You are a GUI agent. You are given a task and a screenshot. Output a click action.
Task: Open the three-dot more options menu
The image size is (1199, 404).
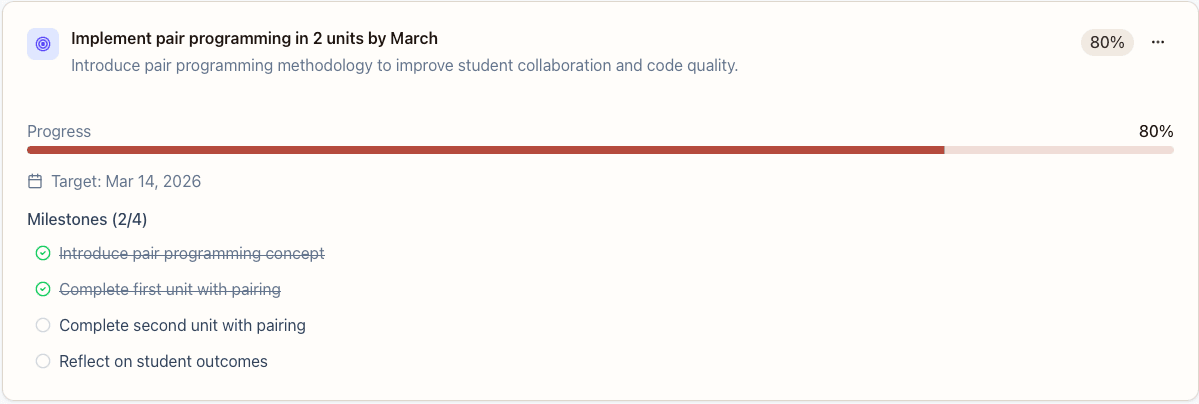pyautogui.click(x=1158, y=42)
